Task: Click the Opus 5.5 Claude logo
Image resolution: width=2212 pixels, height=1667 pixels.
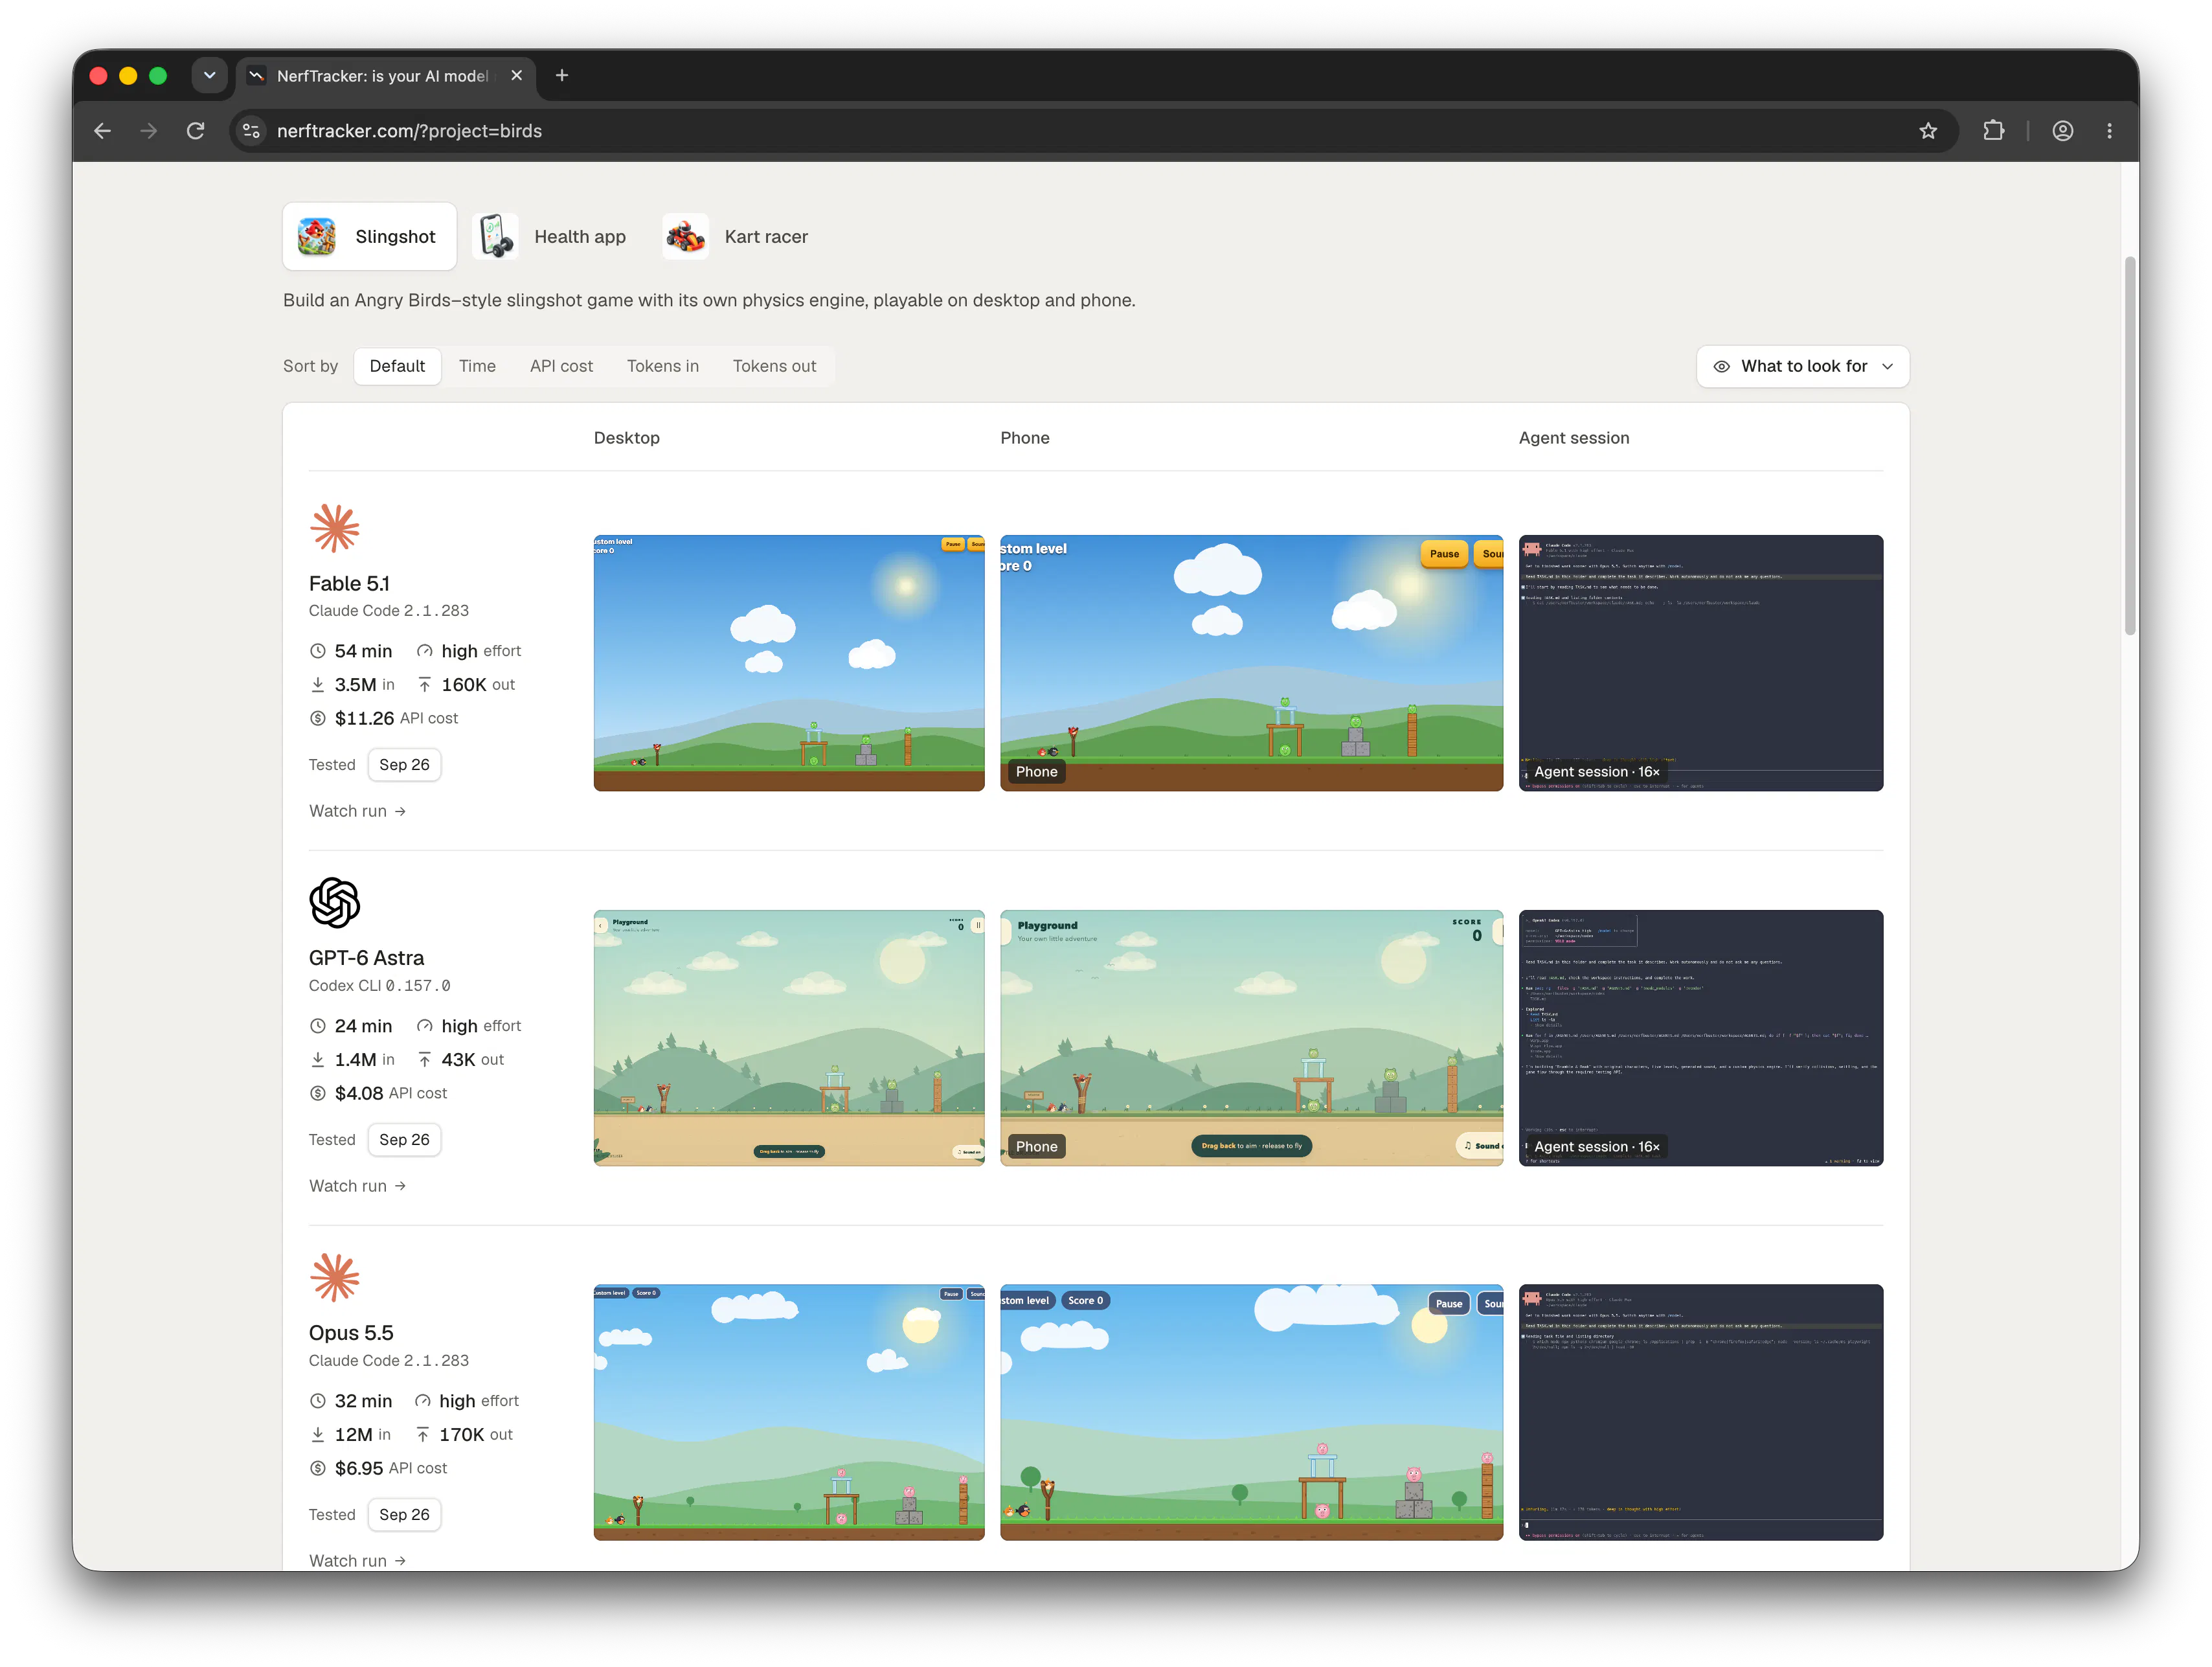Action: (334, 1277)
